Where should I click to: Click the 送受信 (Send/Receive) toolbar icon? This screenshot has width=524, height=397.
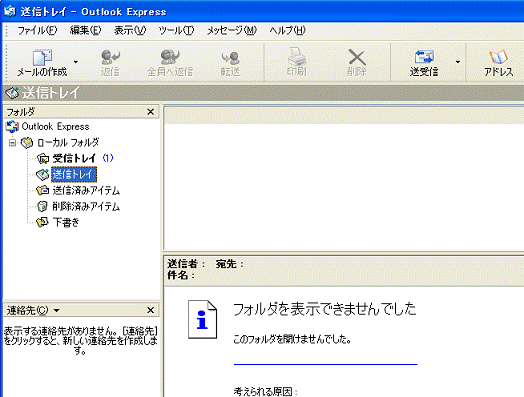(424, 57)
